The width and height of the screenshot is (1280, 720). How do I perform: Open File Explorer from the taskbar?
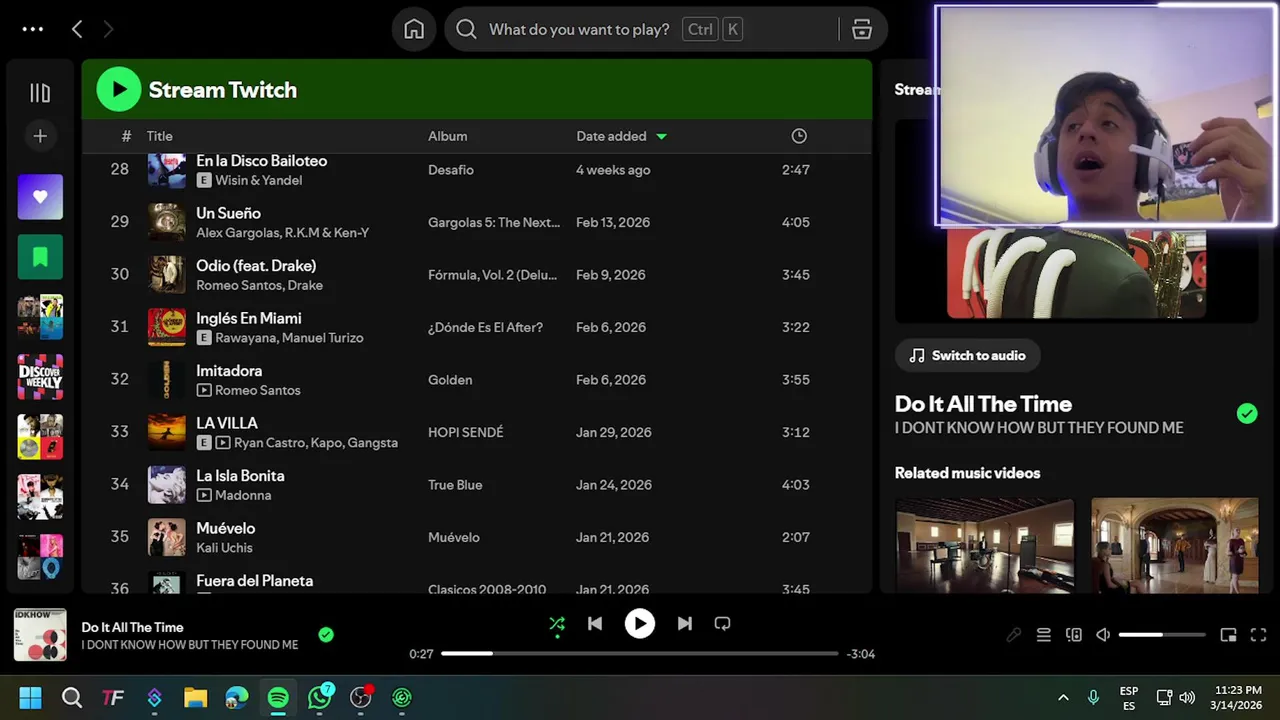[195, 698]
